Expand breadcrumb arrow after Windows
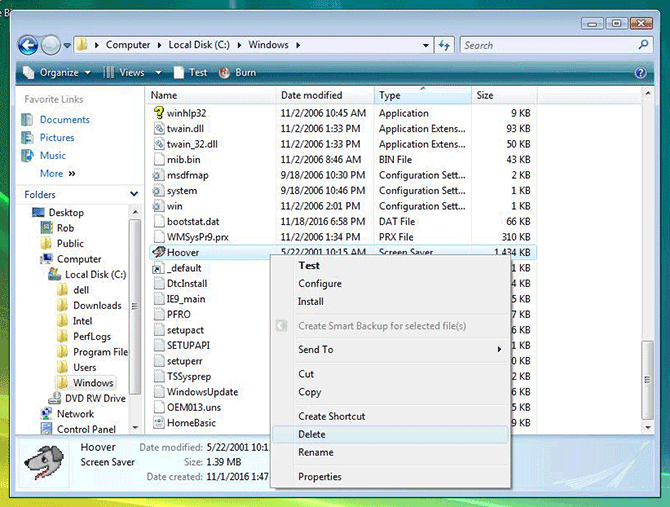Screen dimensions: 670x507 [x=298, y=45]
